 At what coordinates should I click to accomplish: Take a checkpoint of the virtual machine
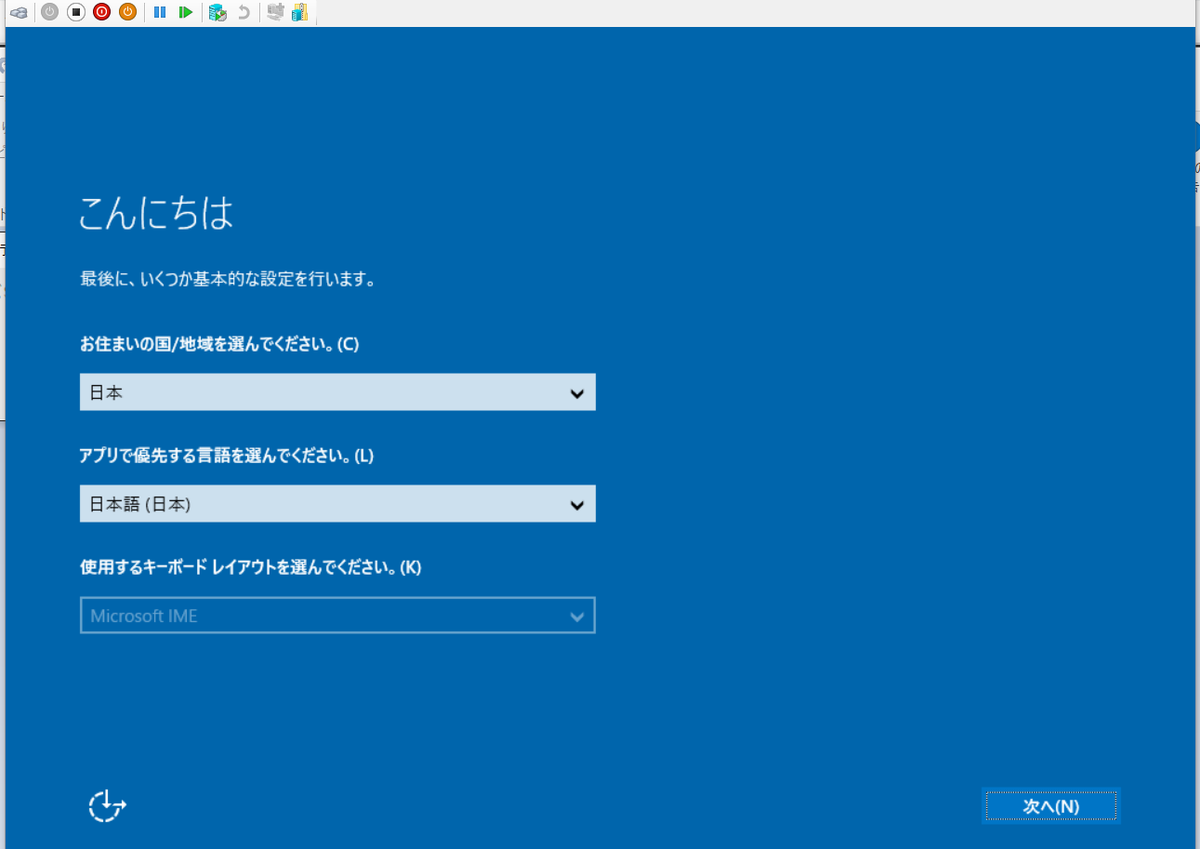[x=214, y=12]
